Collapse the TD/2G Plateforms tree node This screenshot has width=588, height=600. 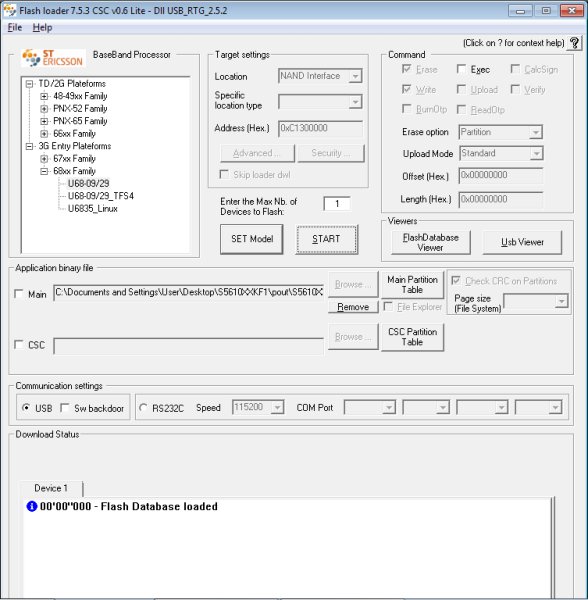[x=29, y=84]
